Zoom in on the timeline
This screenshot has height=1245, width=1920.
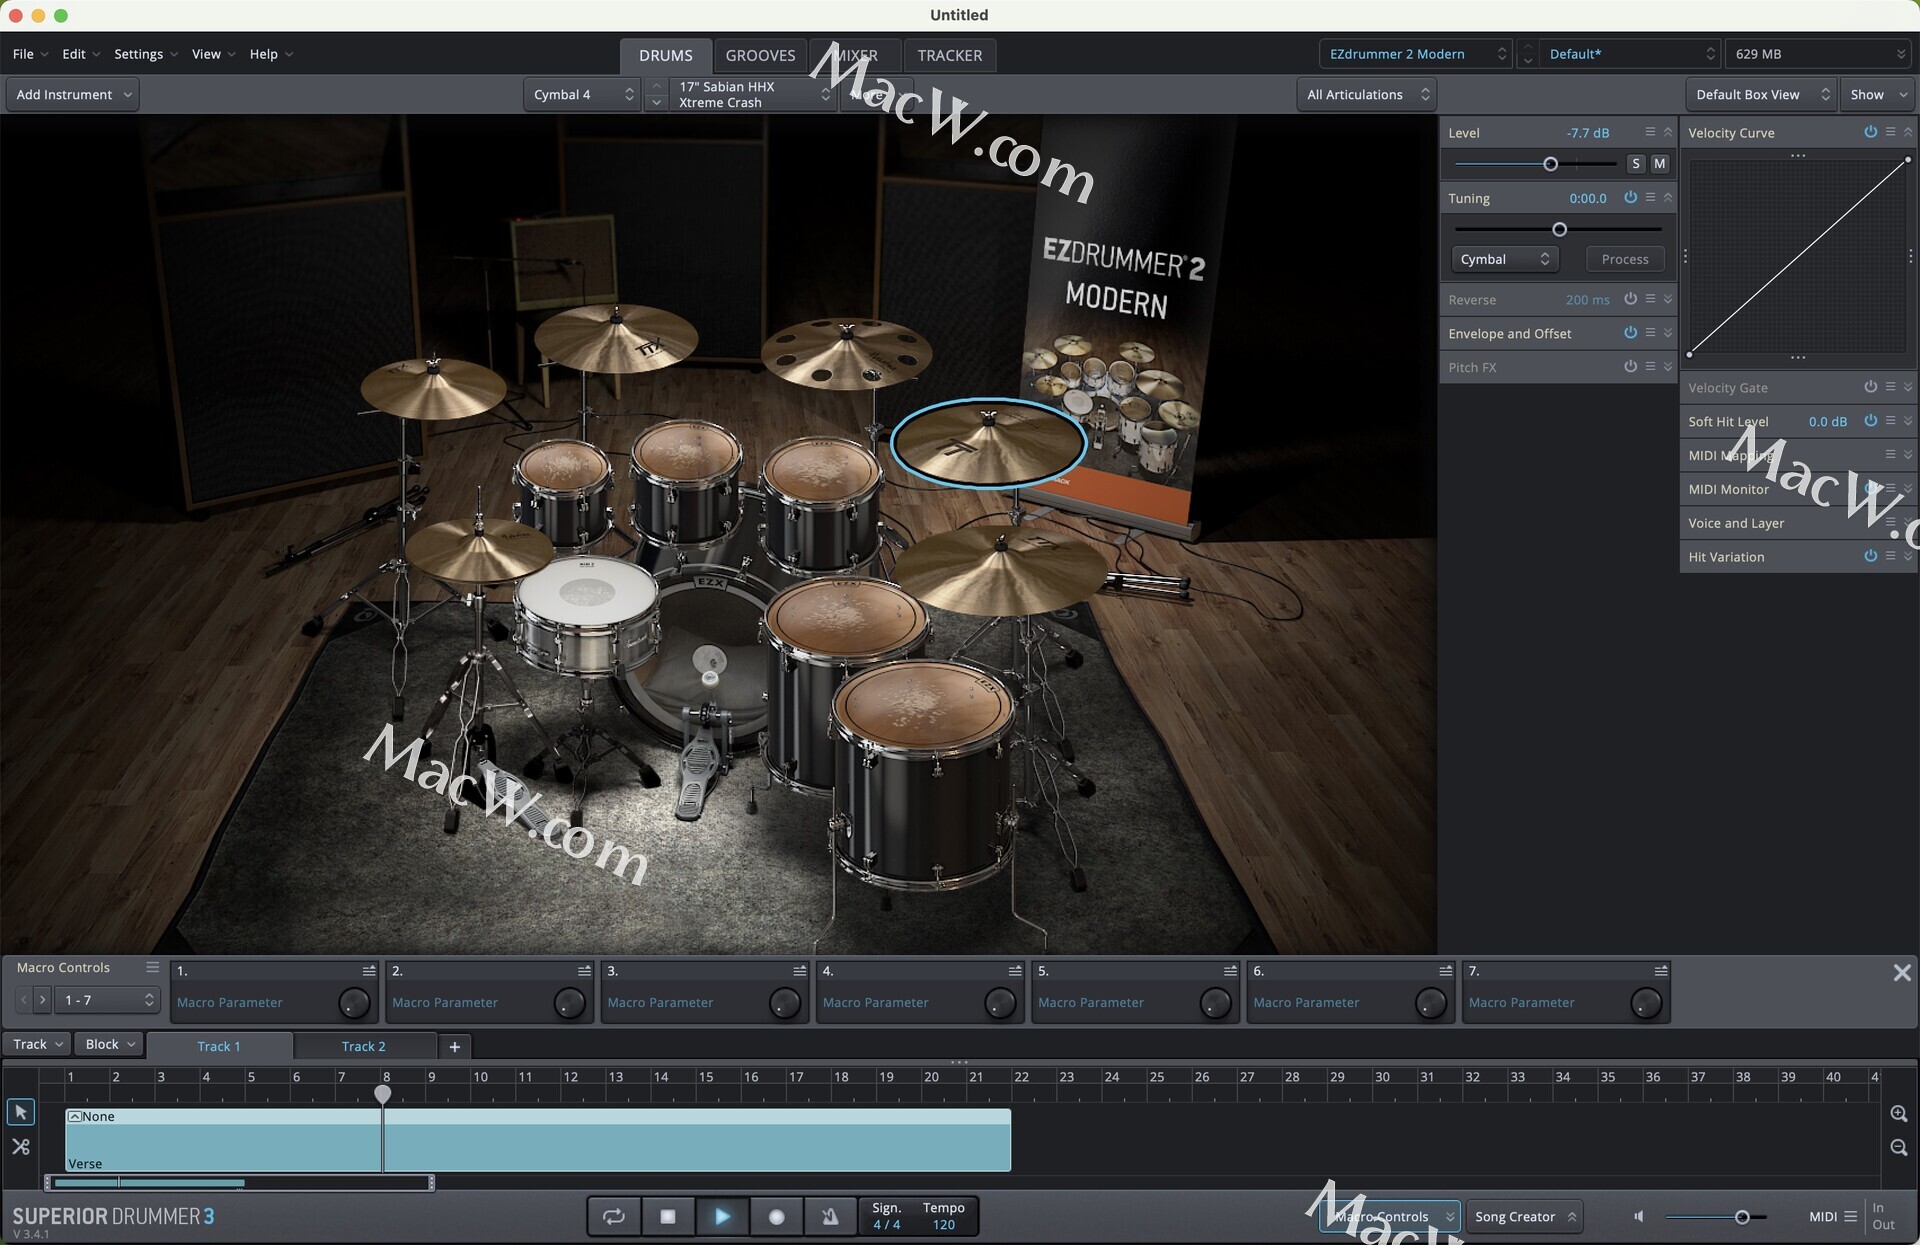tap(1899, 1113)
